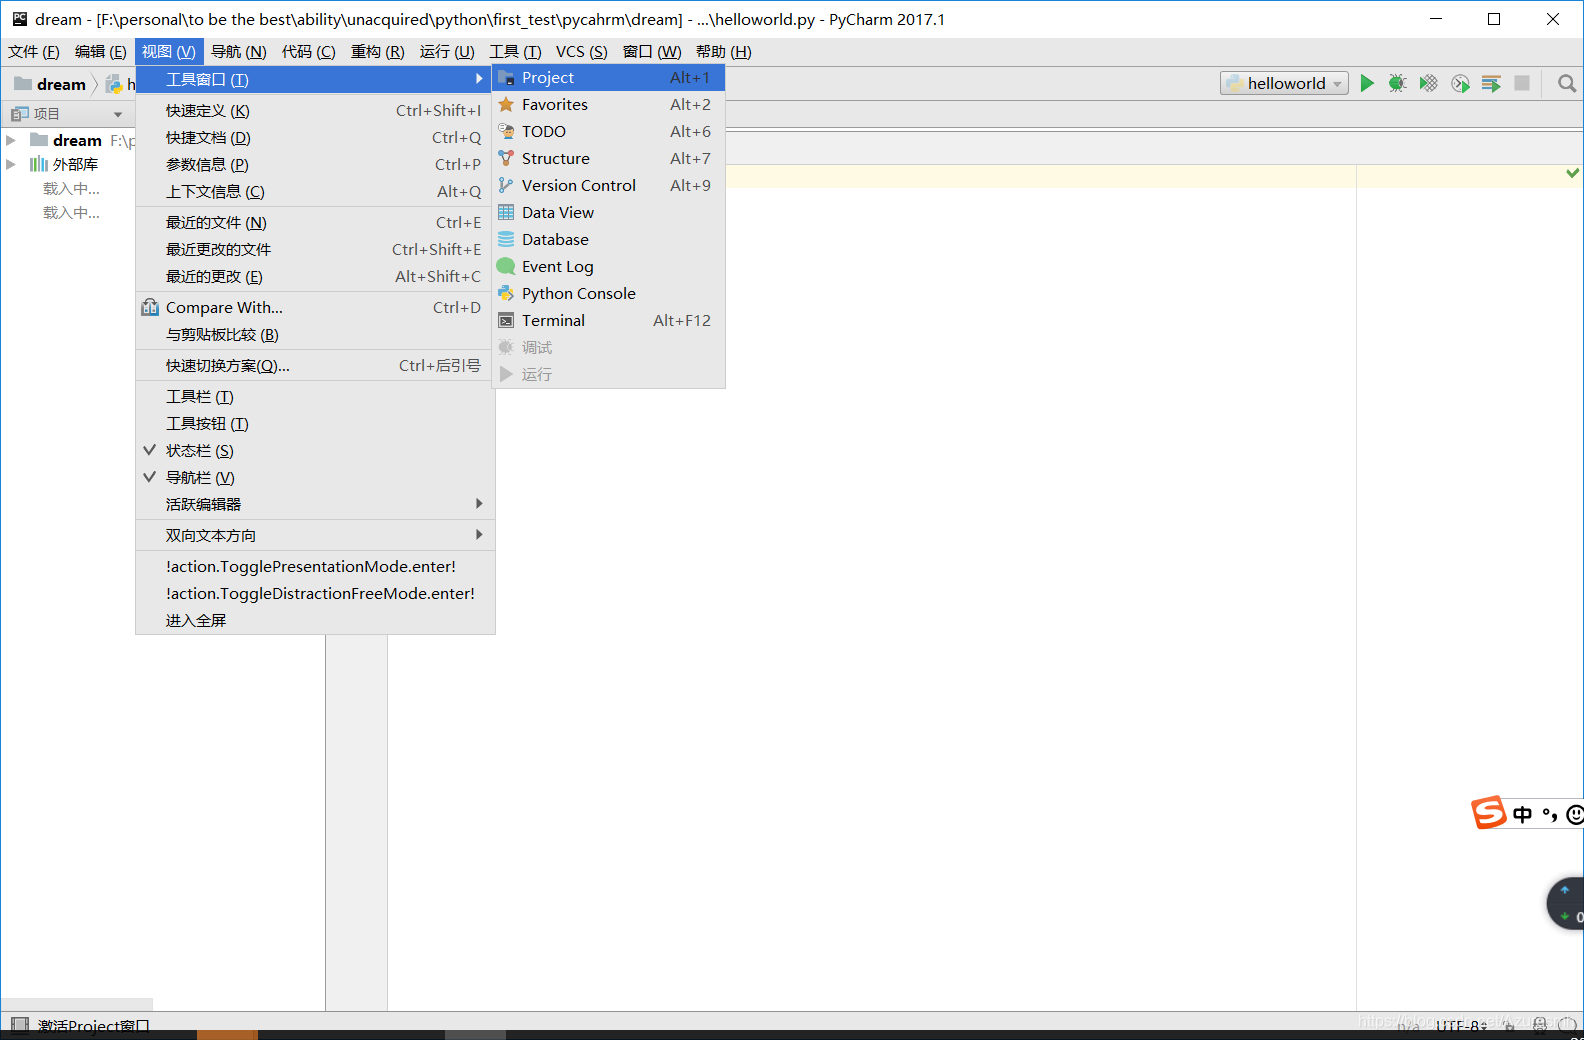Click the TODO list icon
Viewport: 1584px width, 1040px height.
tap(506, 131)
